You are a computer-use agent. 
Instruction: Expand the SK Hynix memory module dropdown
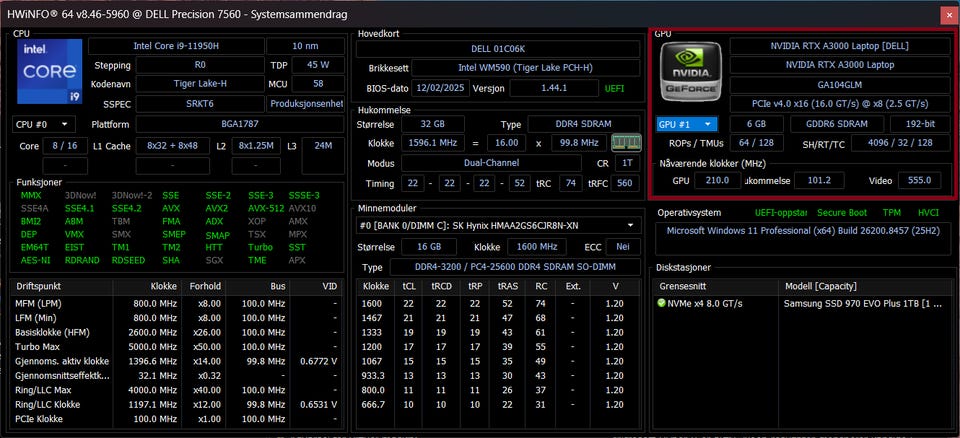499,225
